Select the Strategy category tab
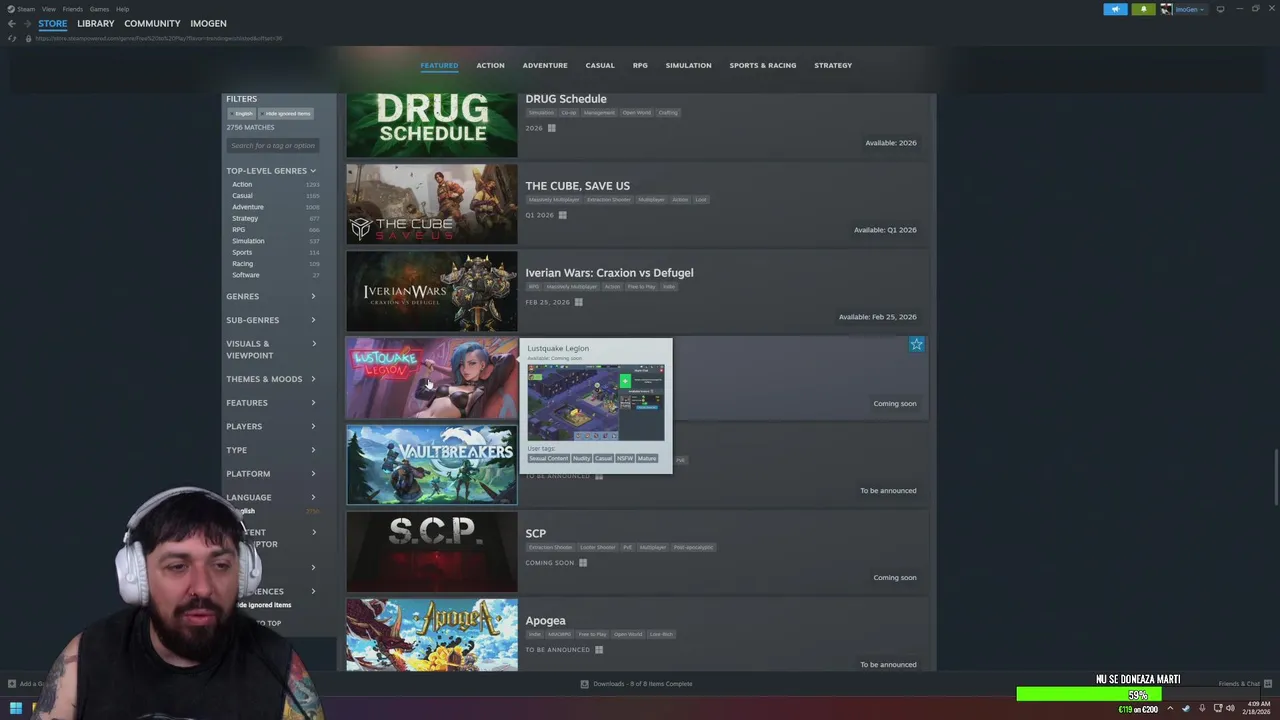1280x720 pixels. click(833, 65)
